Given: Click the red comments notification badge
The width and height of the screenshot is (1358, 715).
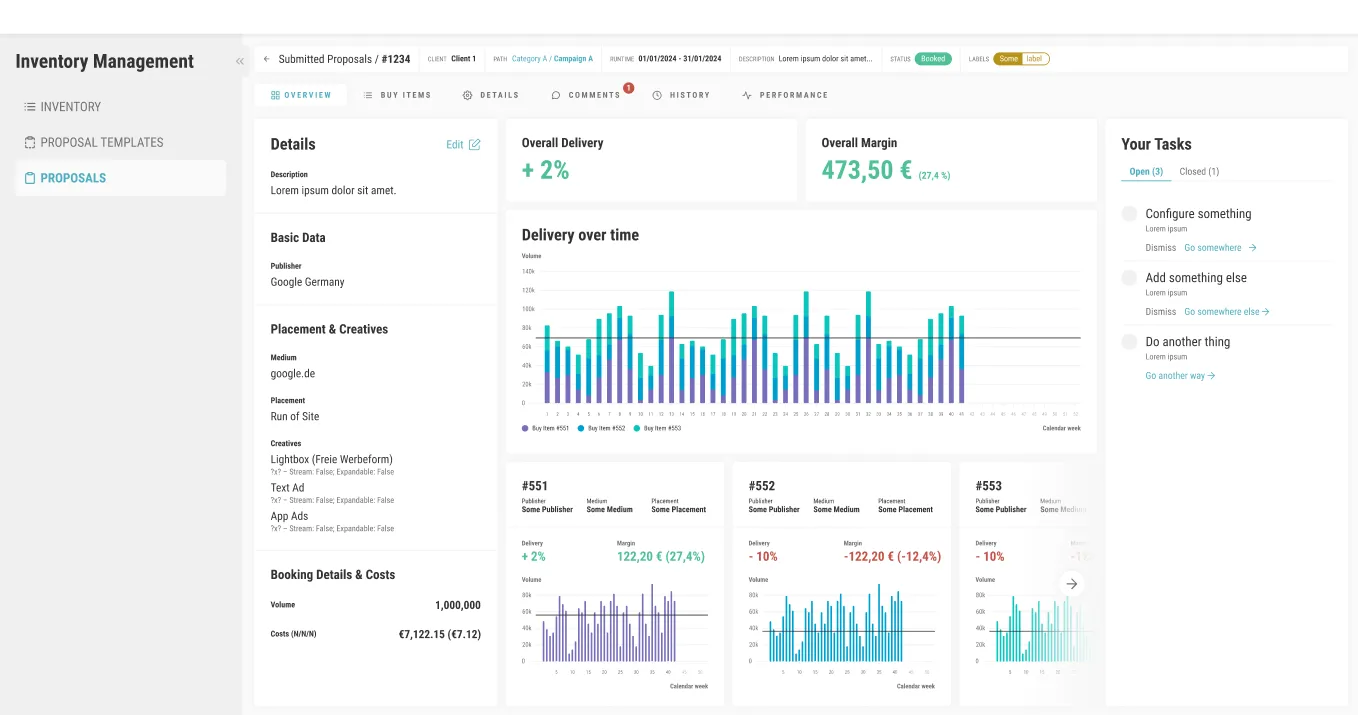Looking at the screenshot, I should click(x=629, y=88).
